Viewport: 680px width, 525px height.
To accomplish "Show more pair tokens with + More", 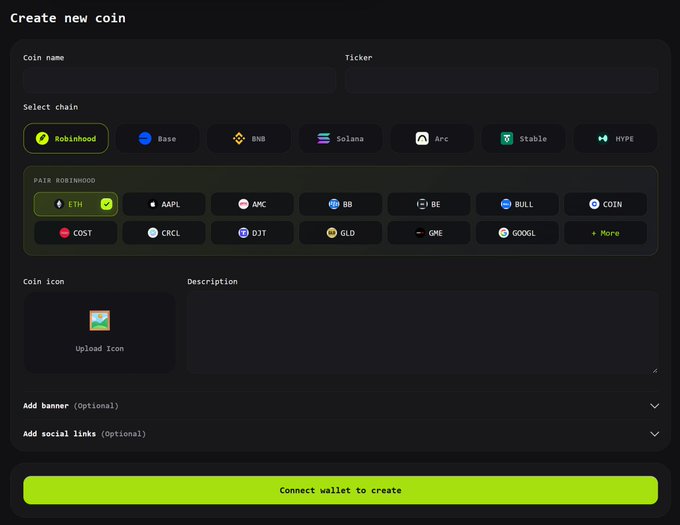I will click(x=605, y=233).
